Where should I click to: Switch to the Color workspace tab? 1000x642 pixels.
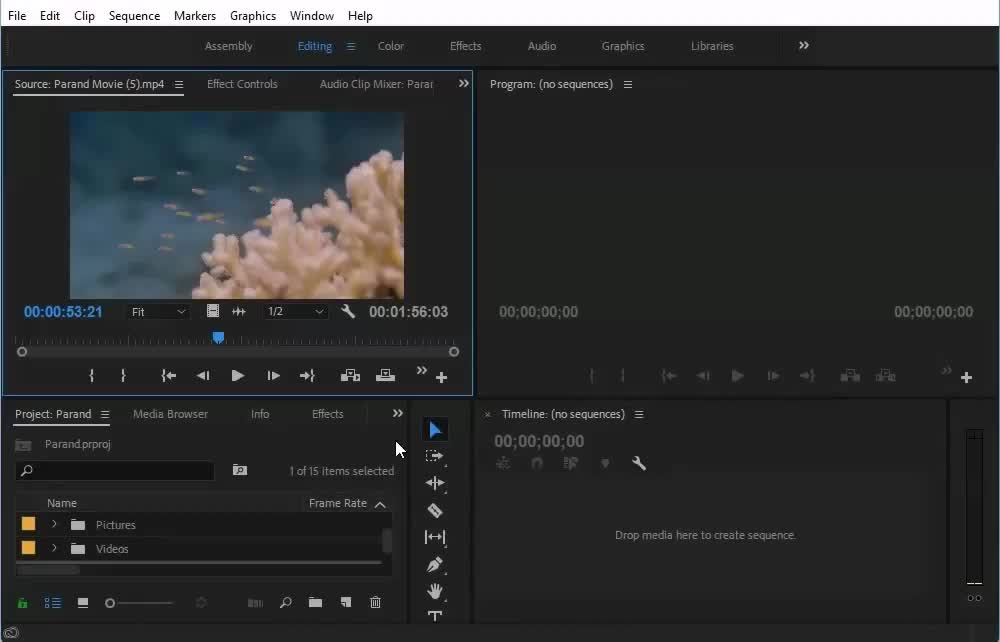[x=390, y=46]
